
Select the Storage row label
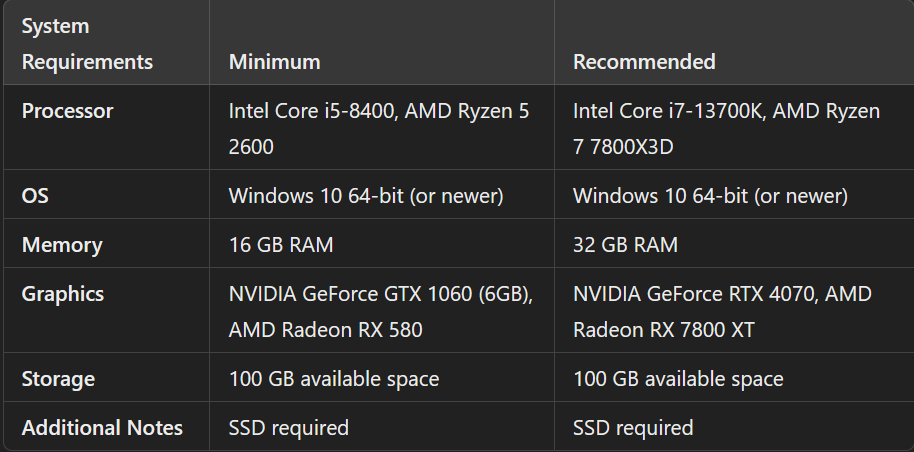click(58, 379)
